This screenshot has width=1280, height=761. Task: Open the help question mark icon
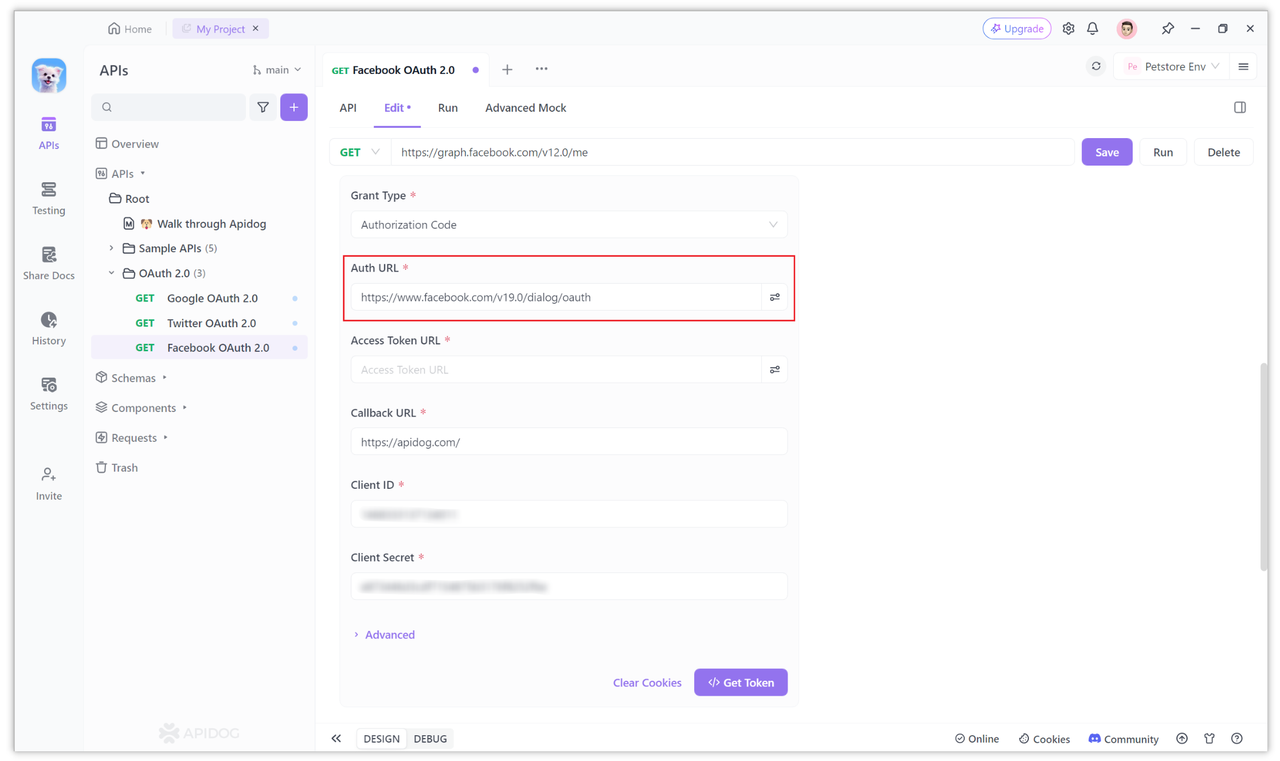pyautogui.click(x=1237, y=738)
